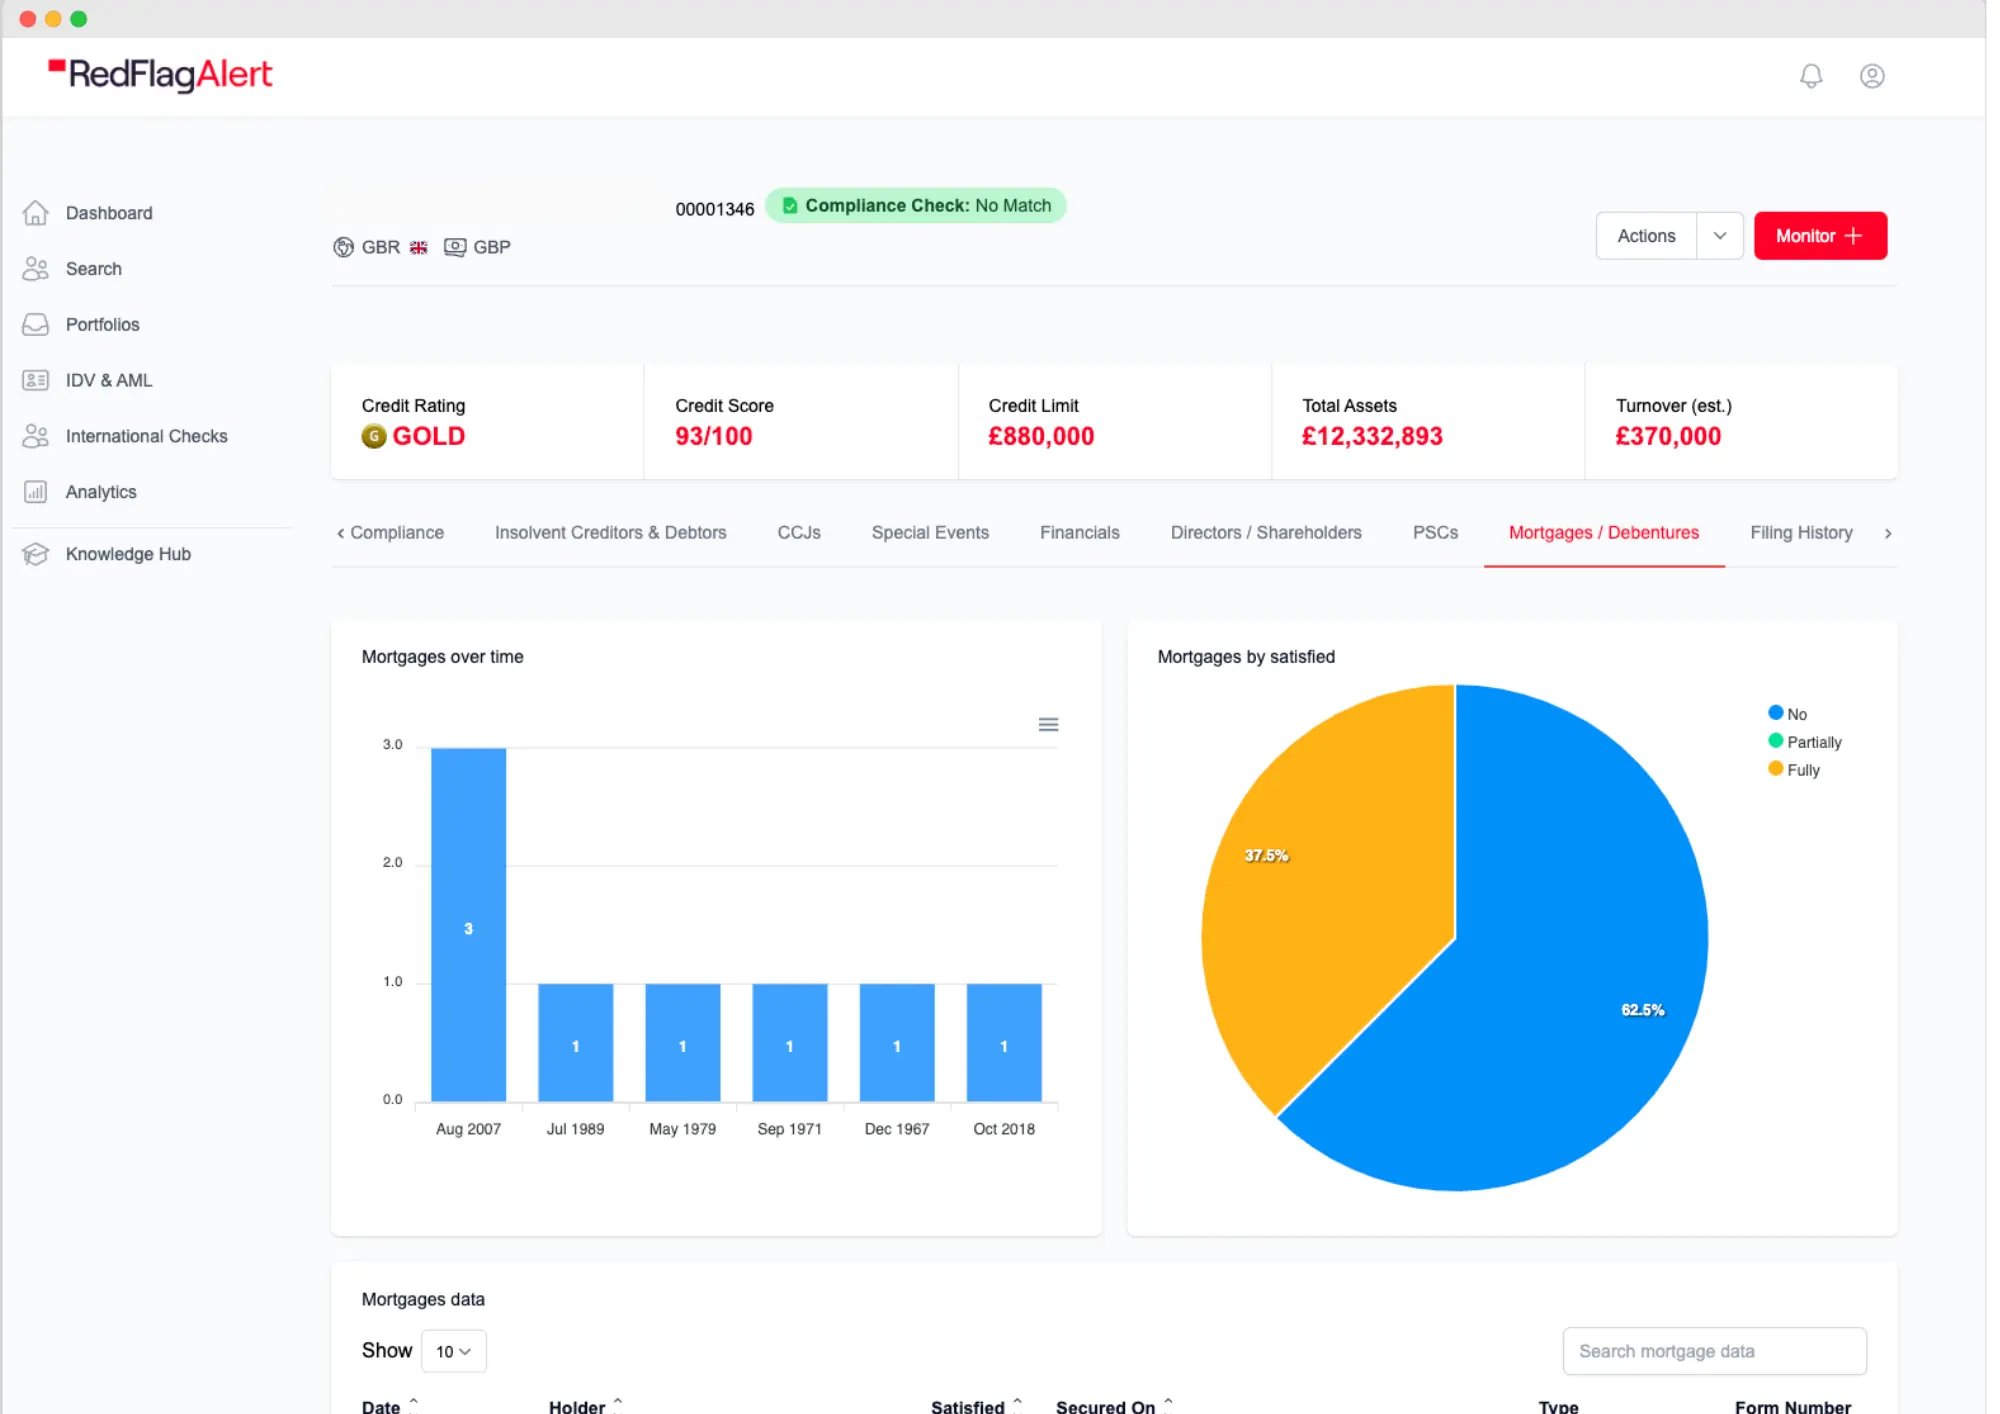Toggle the No legend item in pie chart
The image size is (2000, 1414).
(1787, 714)
